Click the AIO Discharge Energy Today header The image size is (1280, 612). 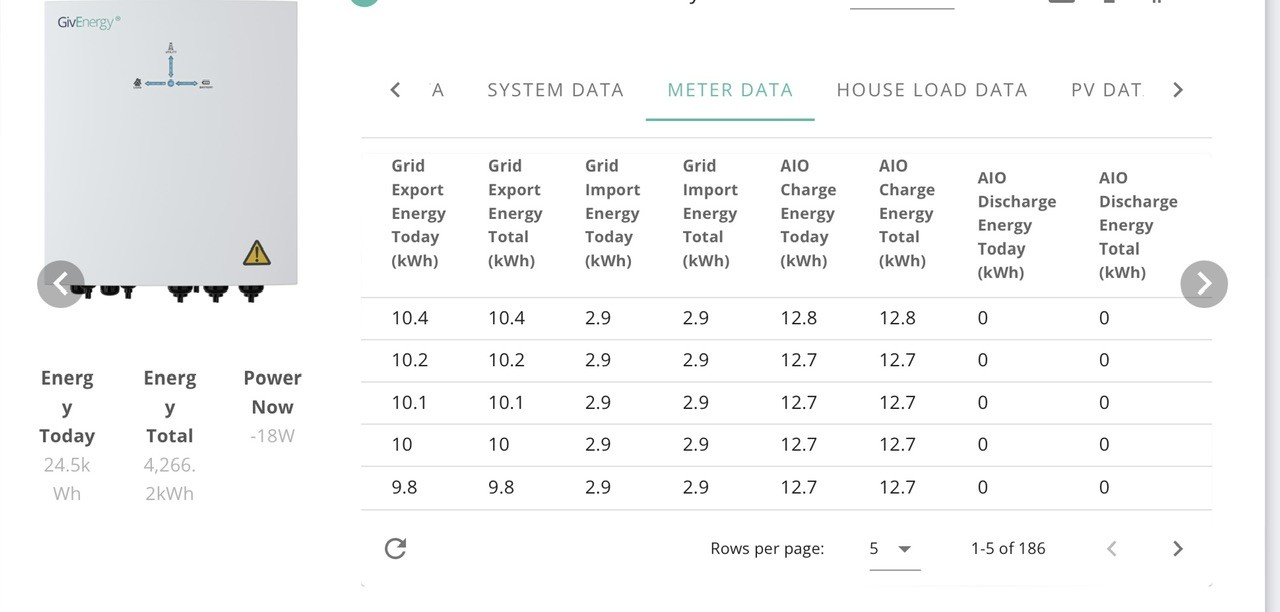pos(1017,225)
